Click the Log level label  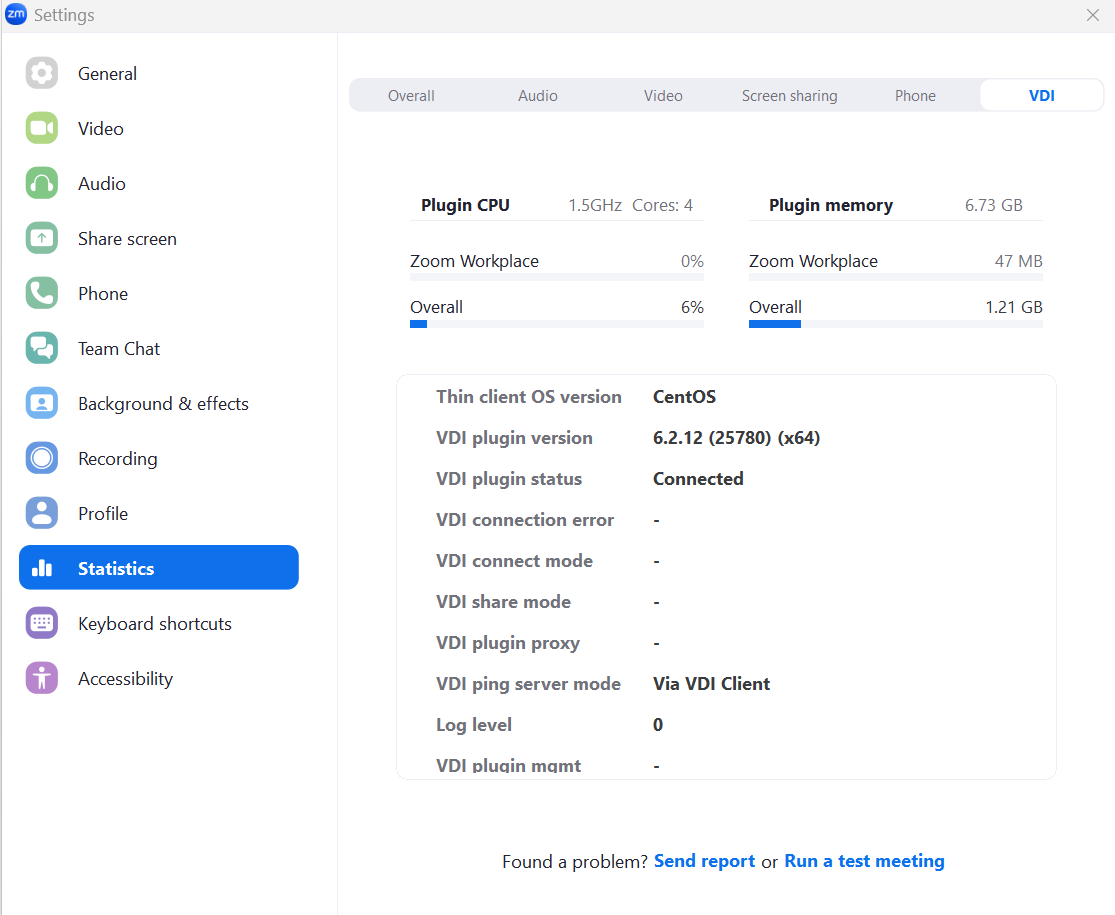pos(474,725)
